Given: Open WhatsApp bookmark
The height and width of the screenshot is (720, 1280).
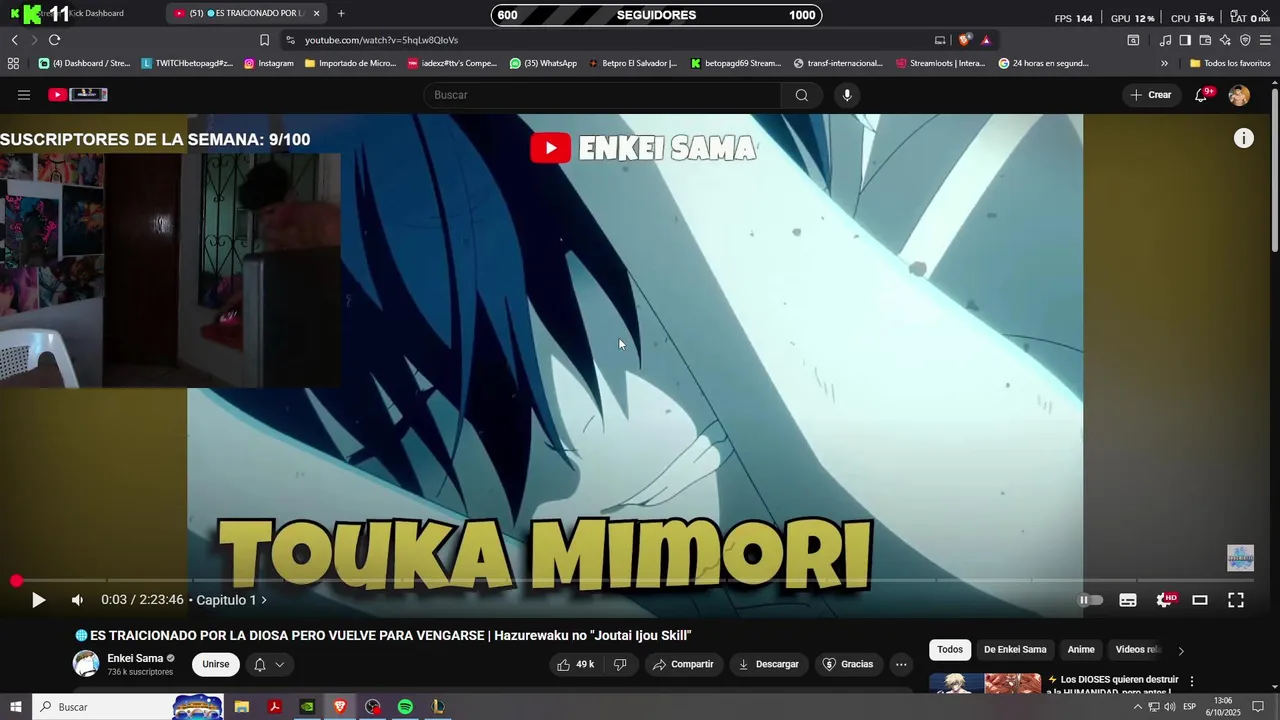Looking at the screenshot, I should [543, 63].
